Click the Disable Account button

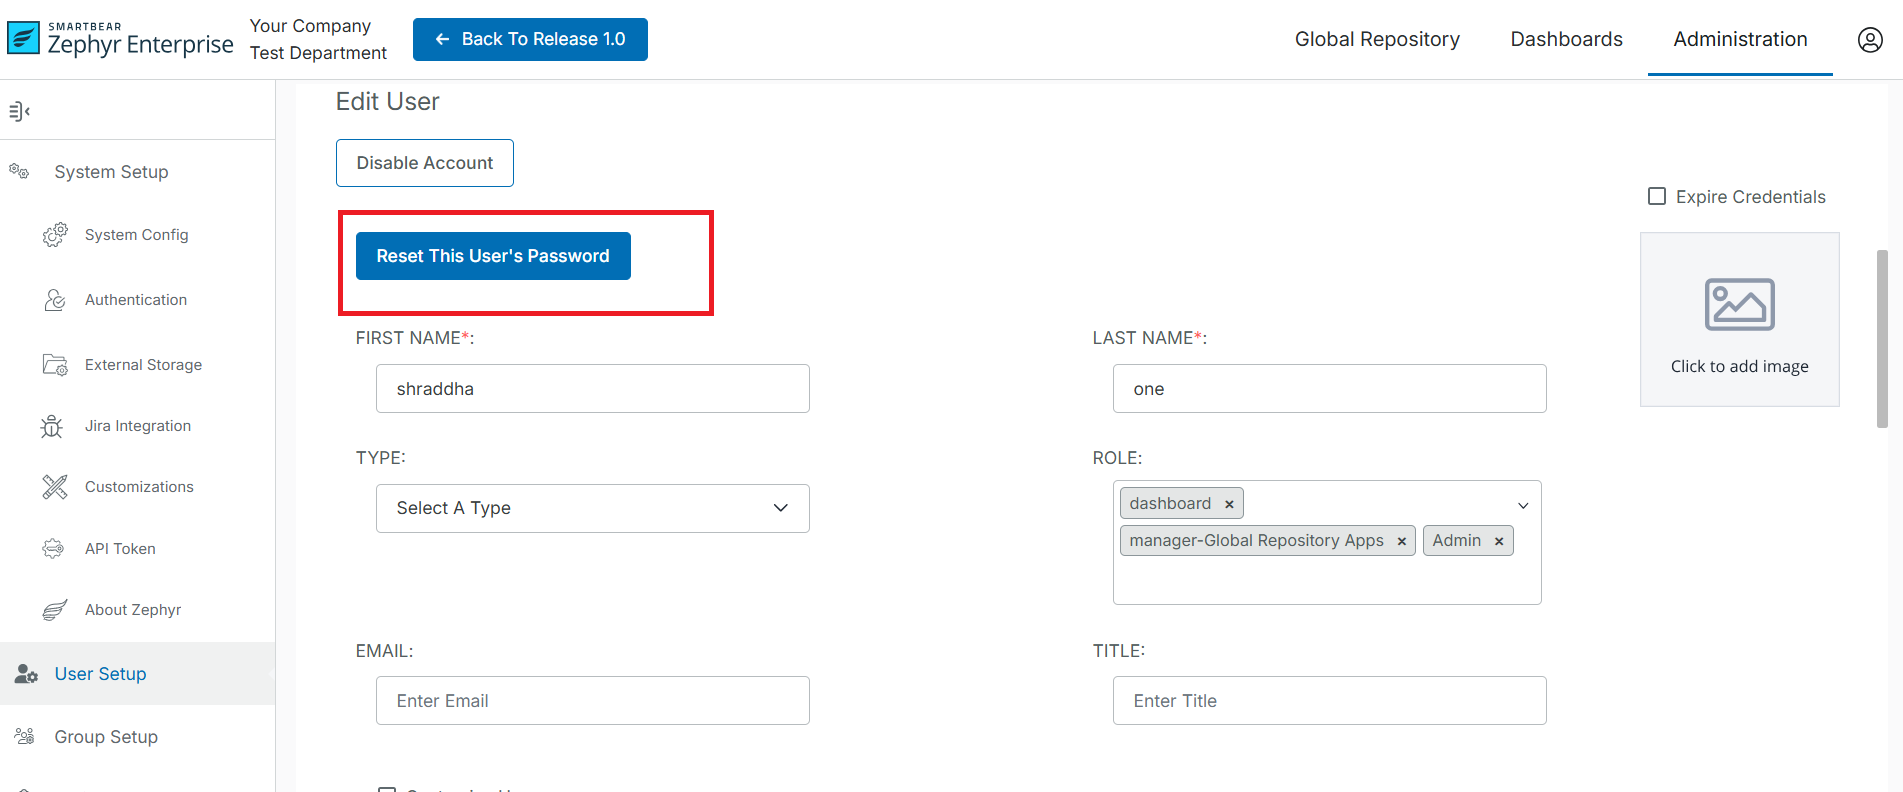[425, 163]
